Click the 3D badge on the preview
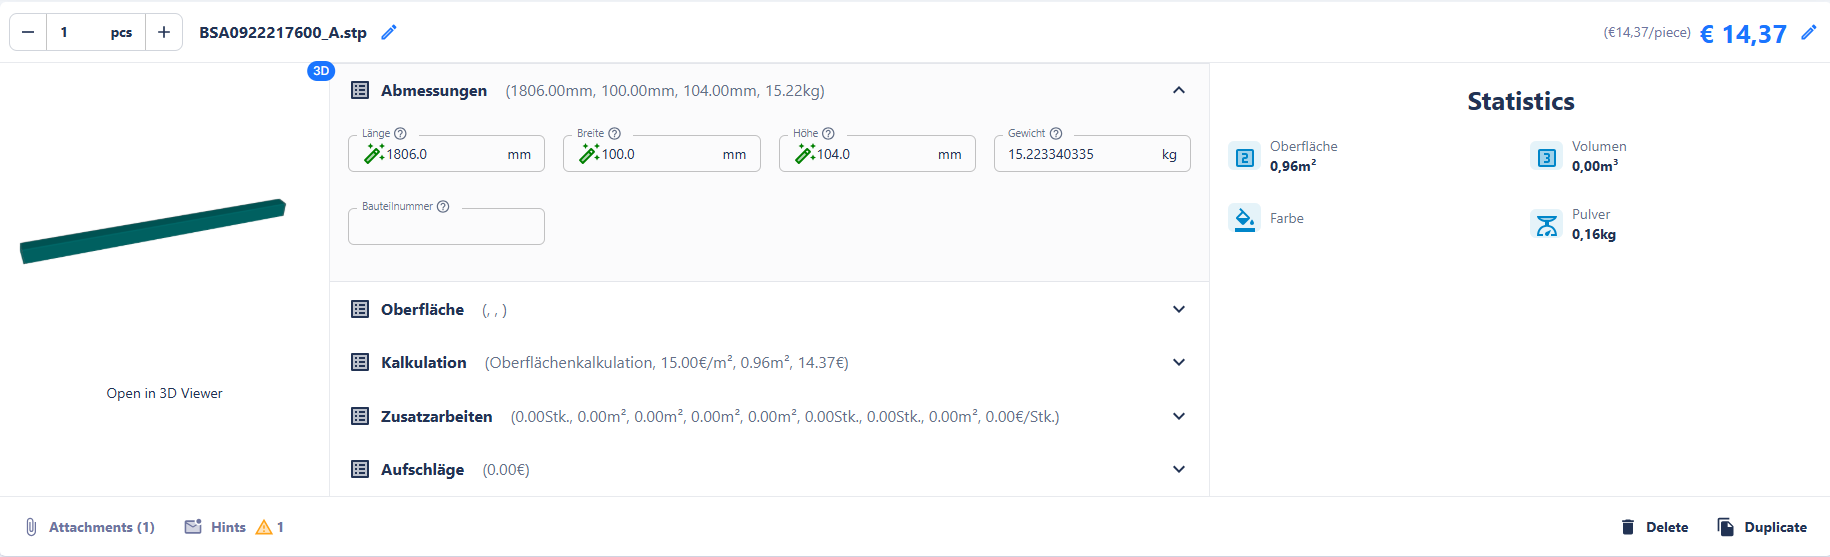The width and height of the screenshot is (1830, 557). click(x=321, y=71)
